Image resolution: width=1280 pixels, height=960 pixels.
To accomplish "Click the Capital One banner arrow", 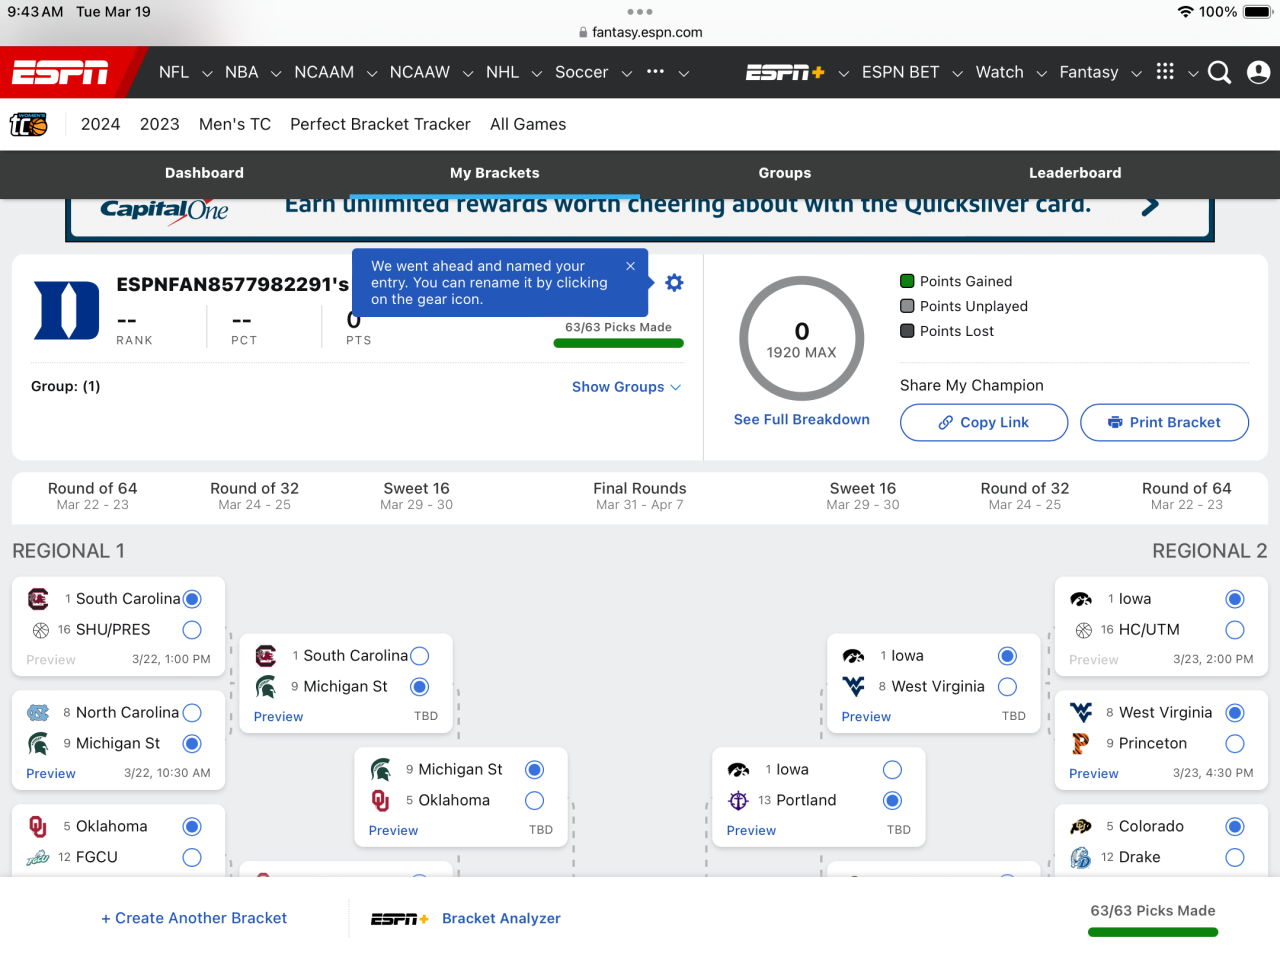I will [x=1151, y=206].
